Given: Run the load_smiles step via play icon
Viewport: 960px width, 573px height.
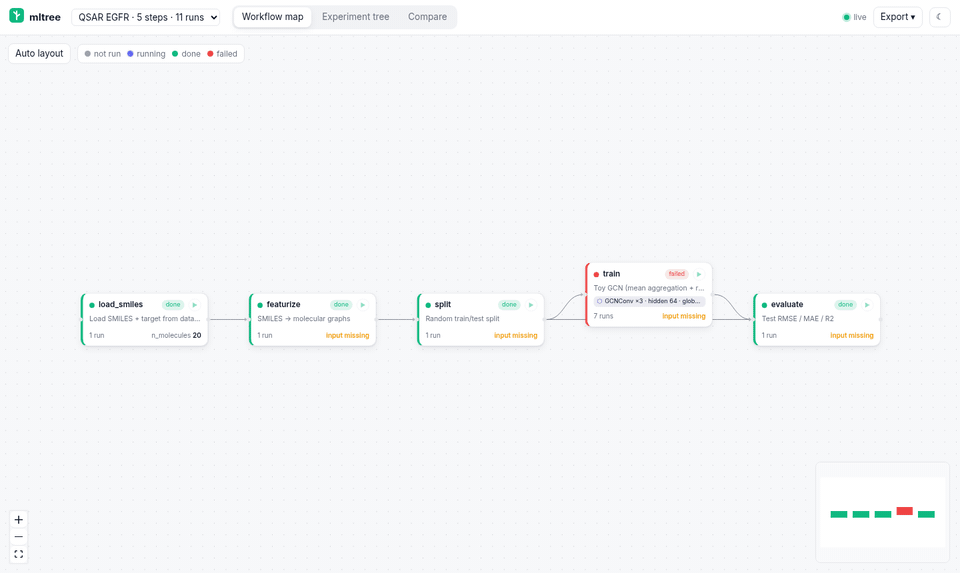Looking at the screenshot, I should pos(195,305).
